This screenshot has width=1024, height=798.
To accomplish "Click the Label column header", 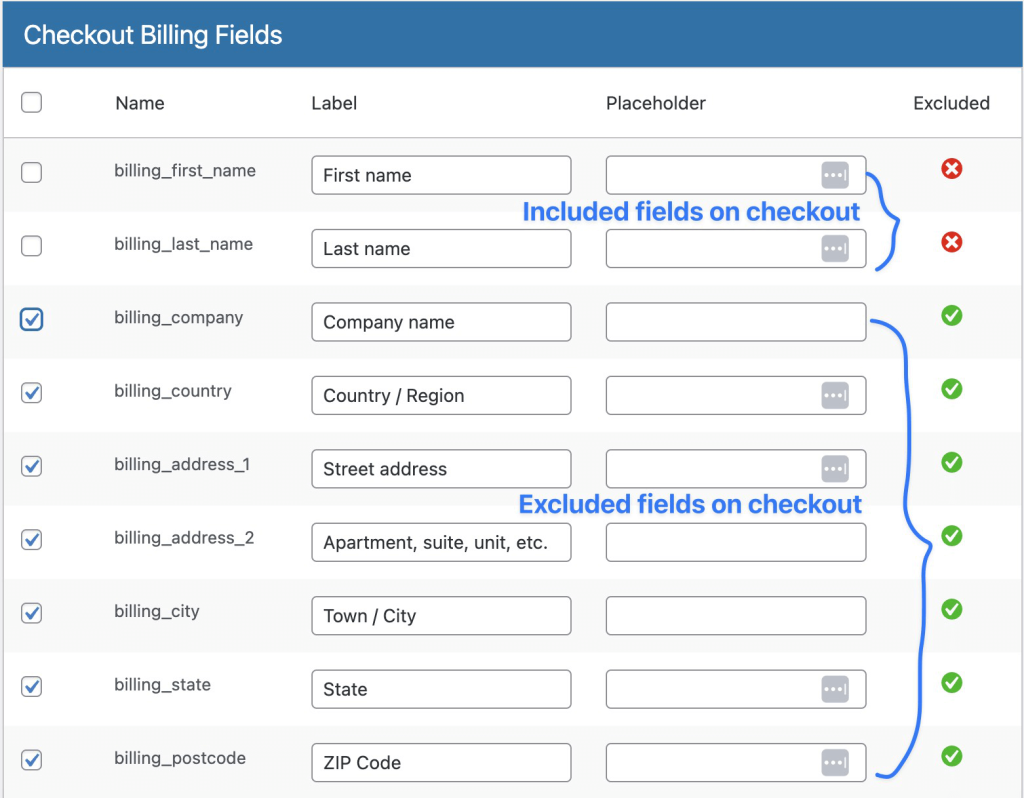I will tap(334, 103).
